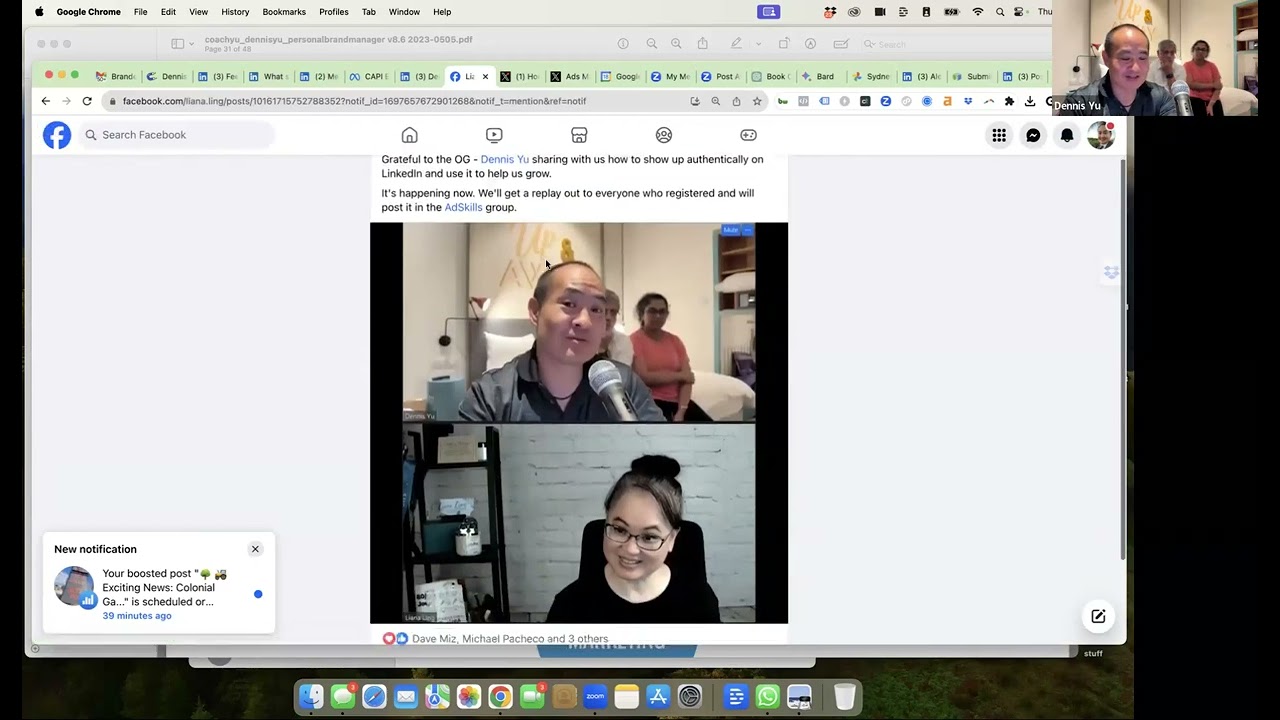Image resolution: width=1280 pixels, height=720 pixels.
Task: Open Dropbox menu bar icon
Action: coord(830,12)
